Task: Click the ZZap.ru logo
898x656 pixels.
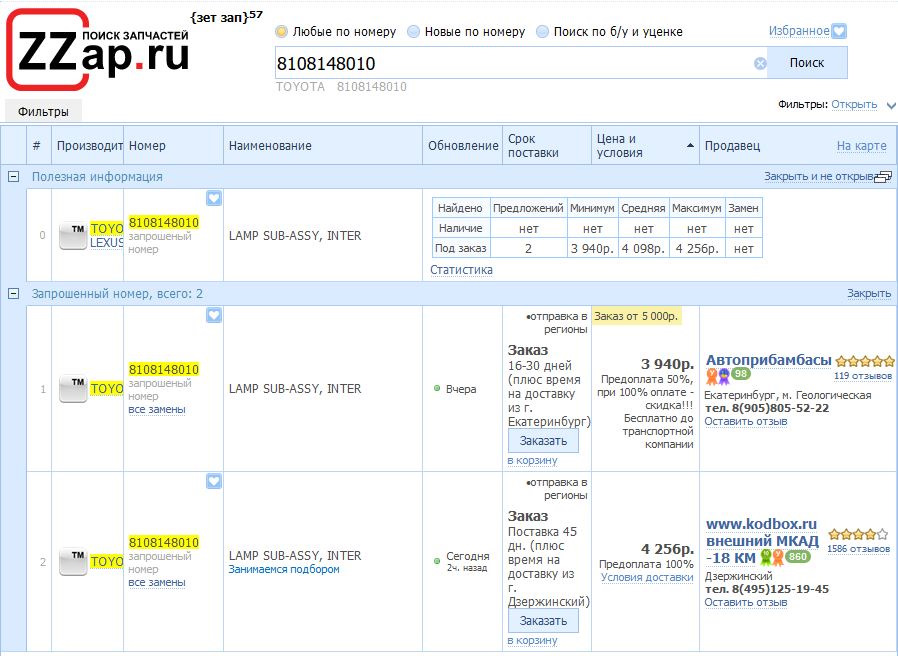Action: pos(97,50)
